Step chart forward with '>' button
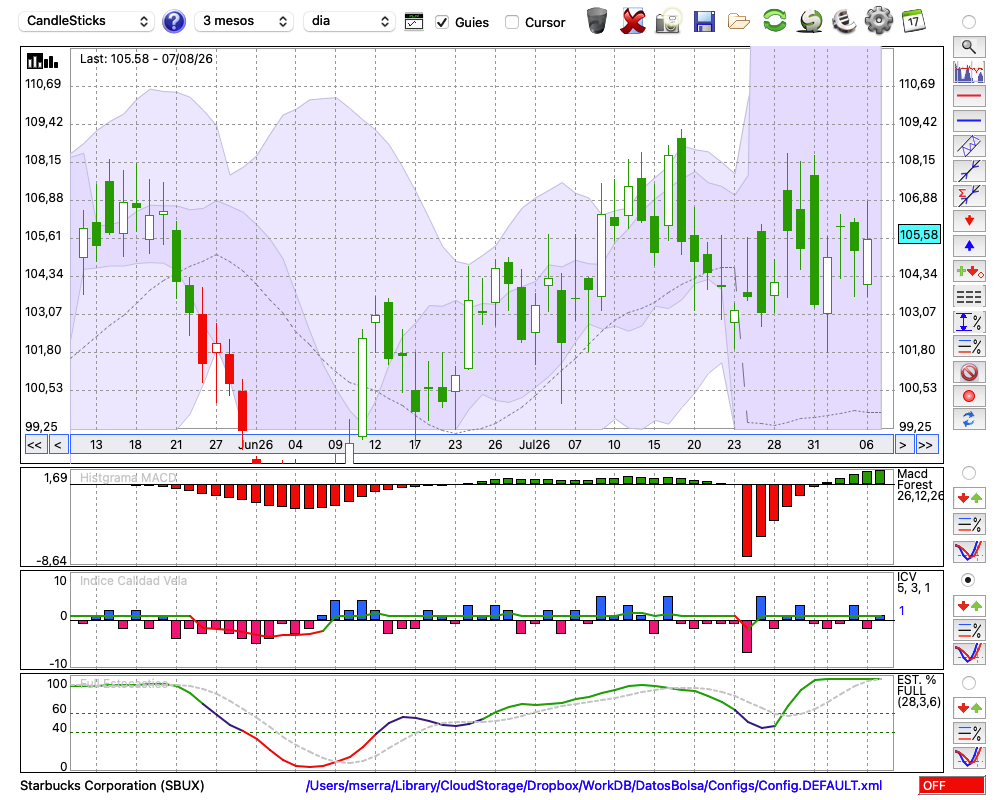The height and width of the screenshot is (800, 1000). click(x=902, y=445)
